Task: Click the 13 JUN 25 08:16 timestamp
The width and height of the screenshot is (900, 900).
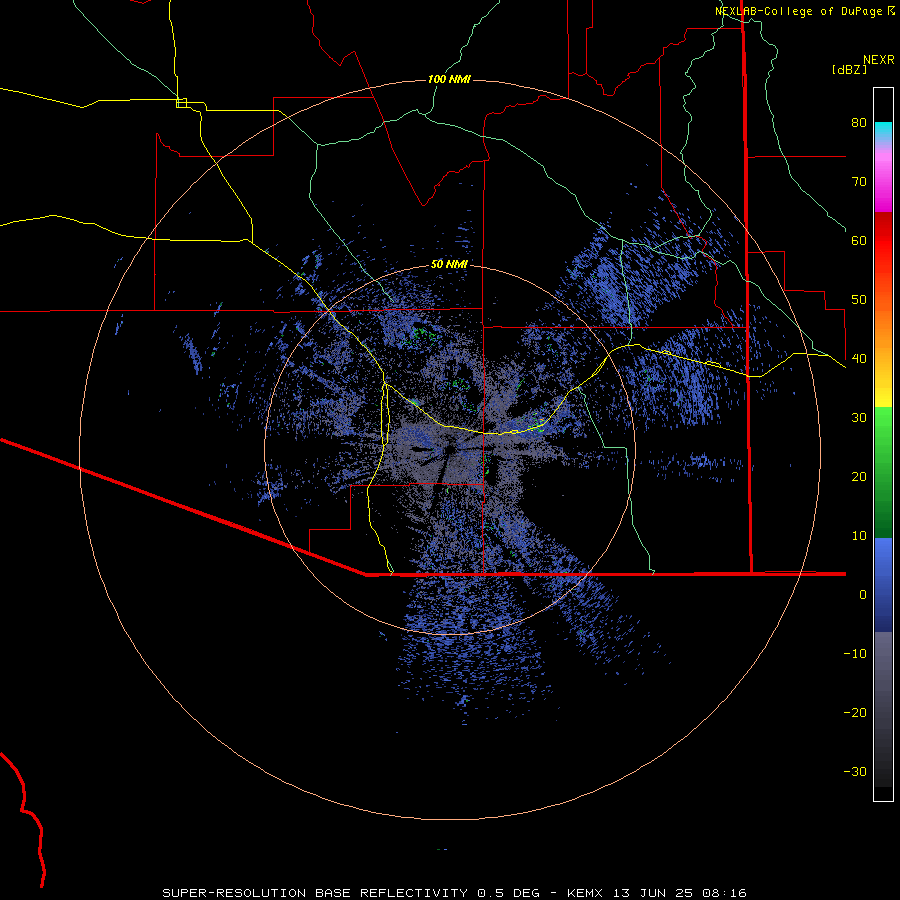Action: coord(680,893)
